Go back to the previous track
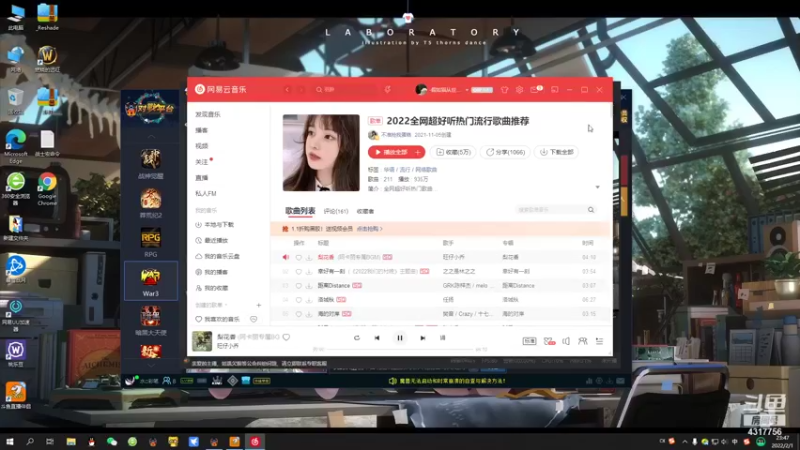This screenshot has width=800, height=450. click(x=377, y=338)
